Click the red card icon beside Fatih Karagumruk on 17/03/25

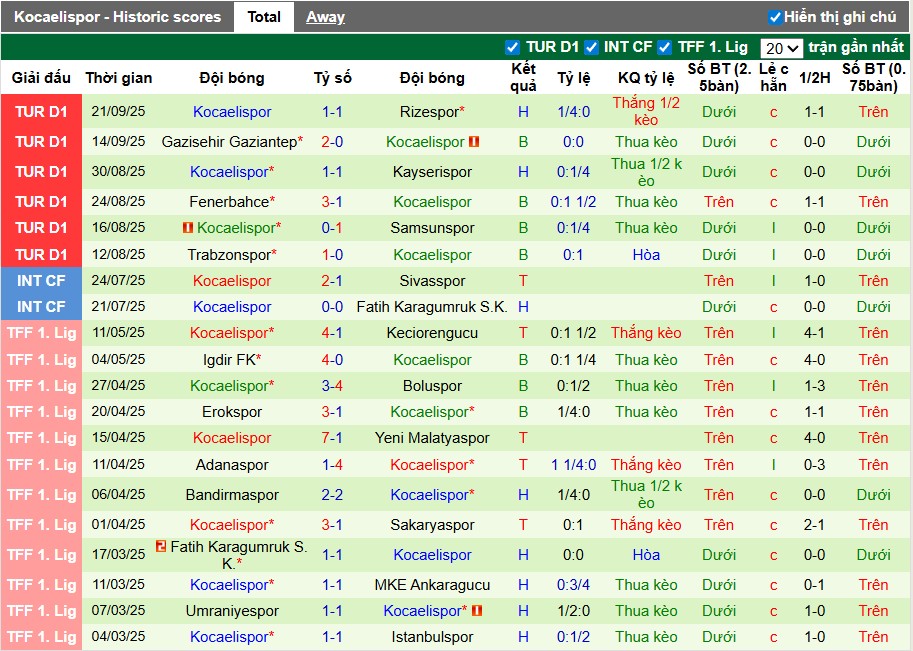pos(160,548)
